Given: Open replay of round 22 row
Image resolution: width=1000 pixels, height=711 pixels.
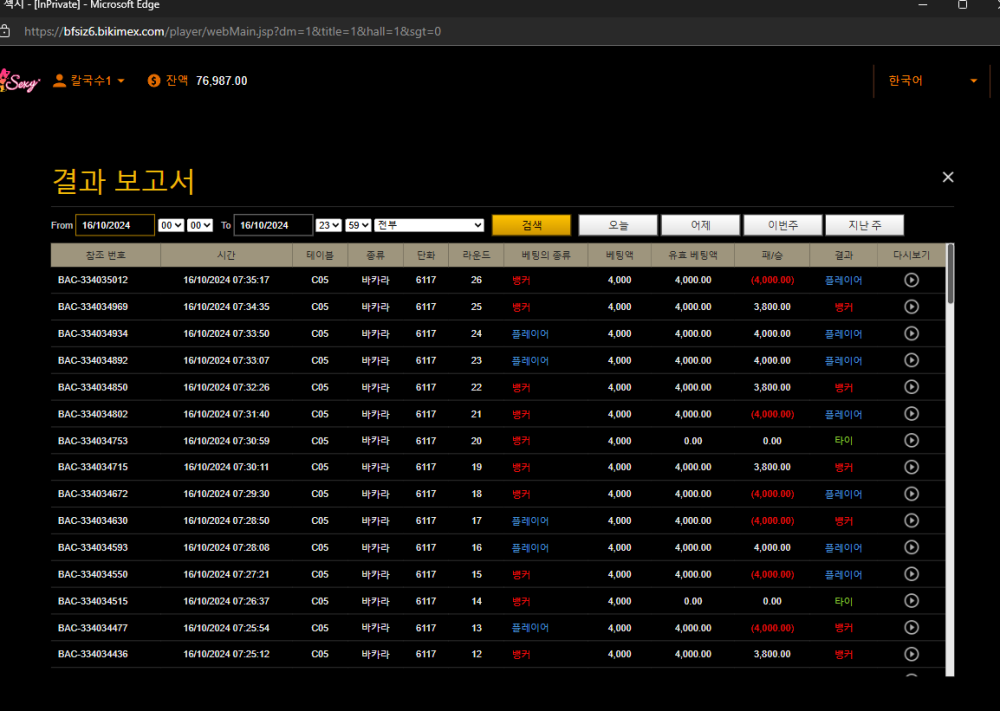Looking at the screenshot, I should (911, 387).
